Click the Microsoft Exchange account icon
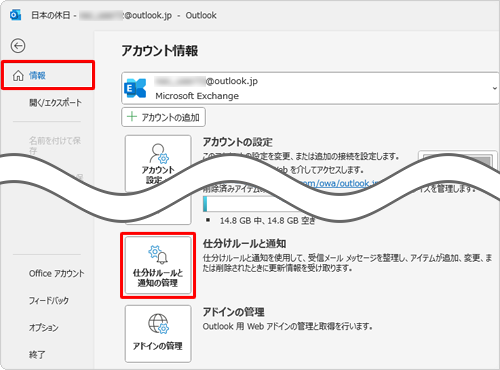This screenshot has width=500, height=370. pyautogui.click(x=135, y=88)
